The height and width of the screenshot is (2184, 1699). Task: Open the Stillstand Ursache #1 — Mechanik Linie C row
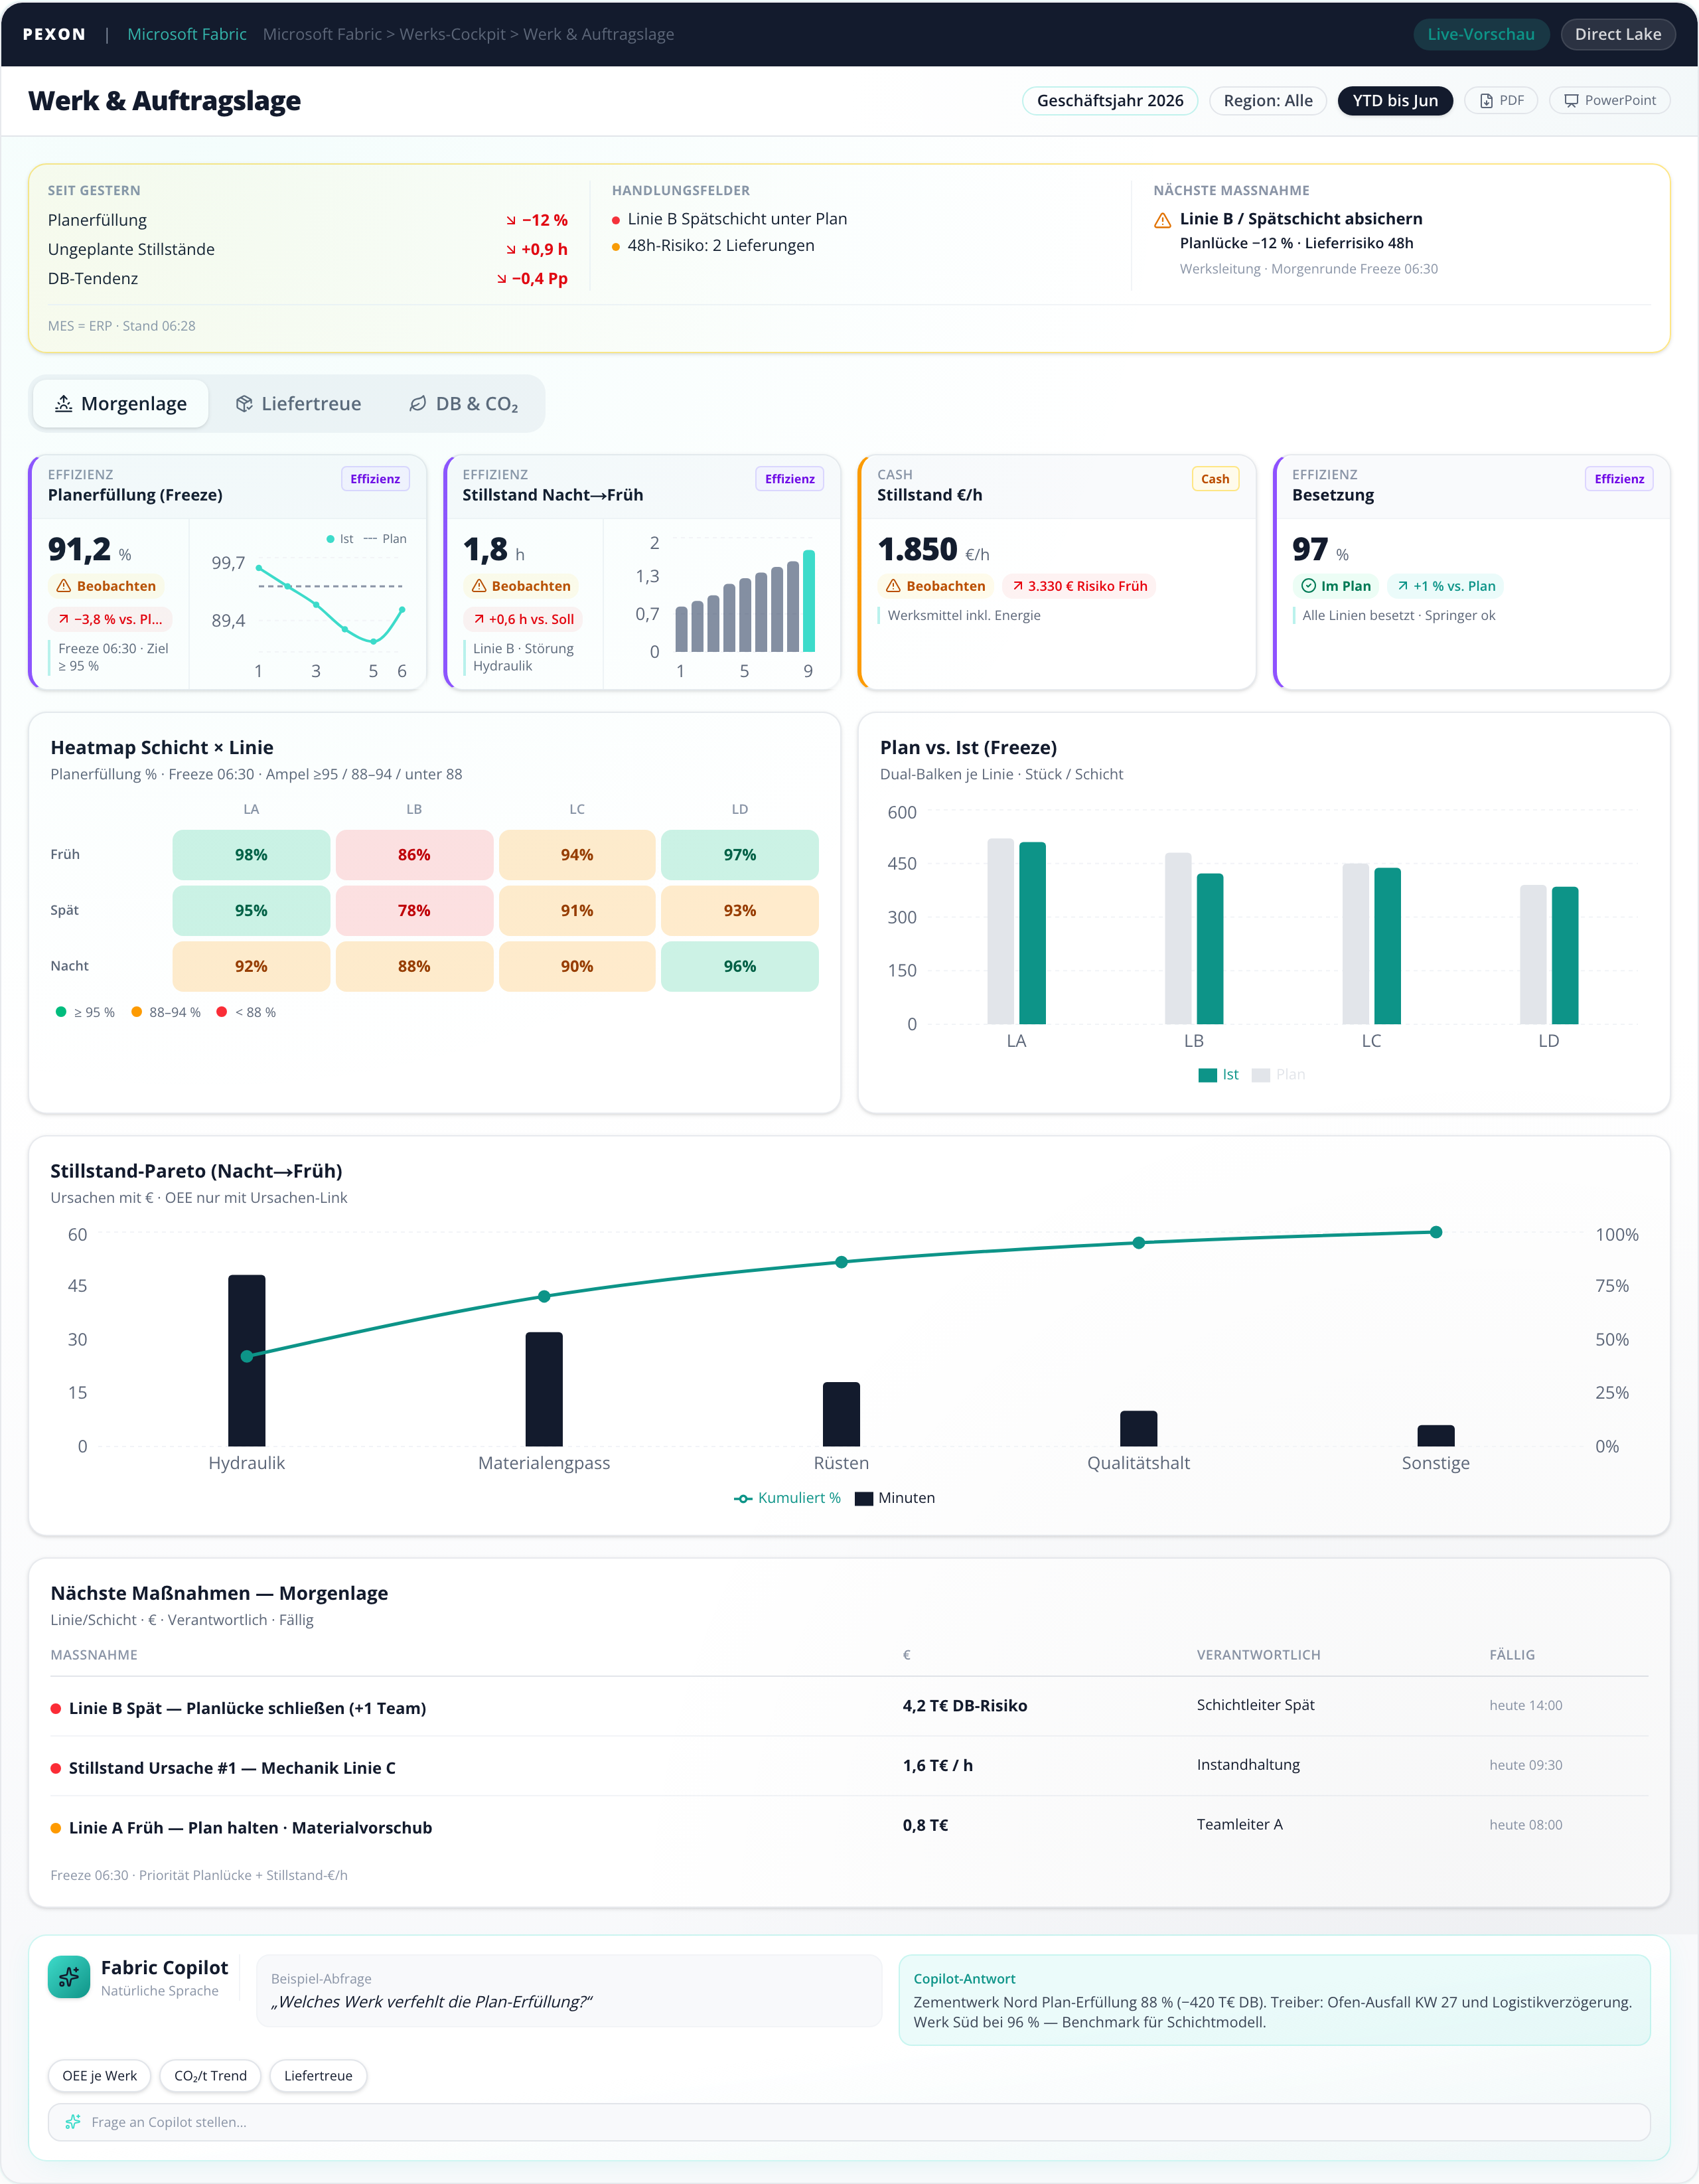(849, 1767)
